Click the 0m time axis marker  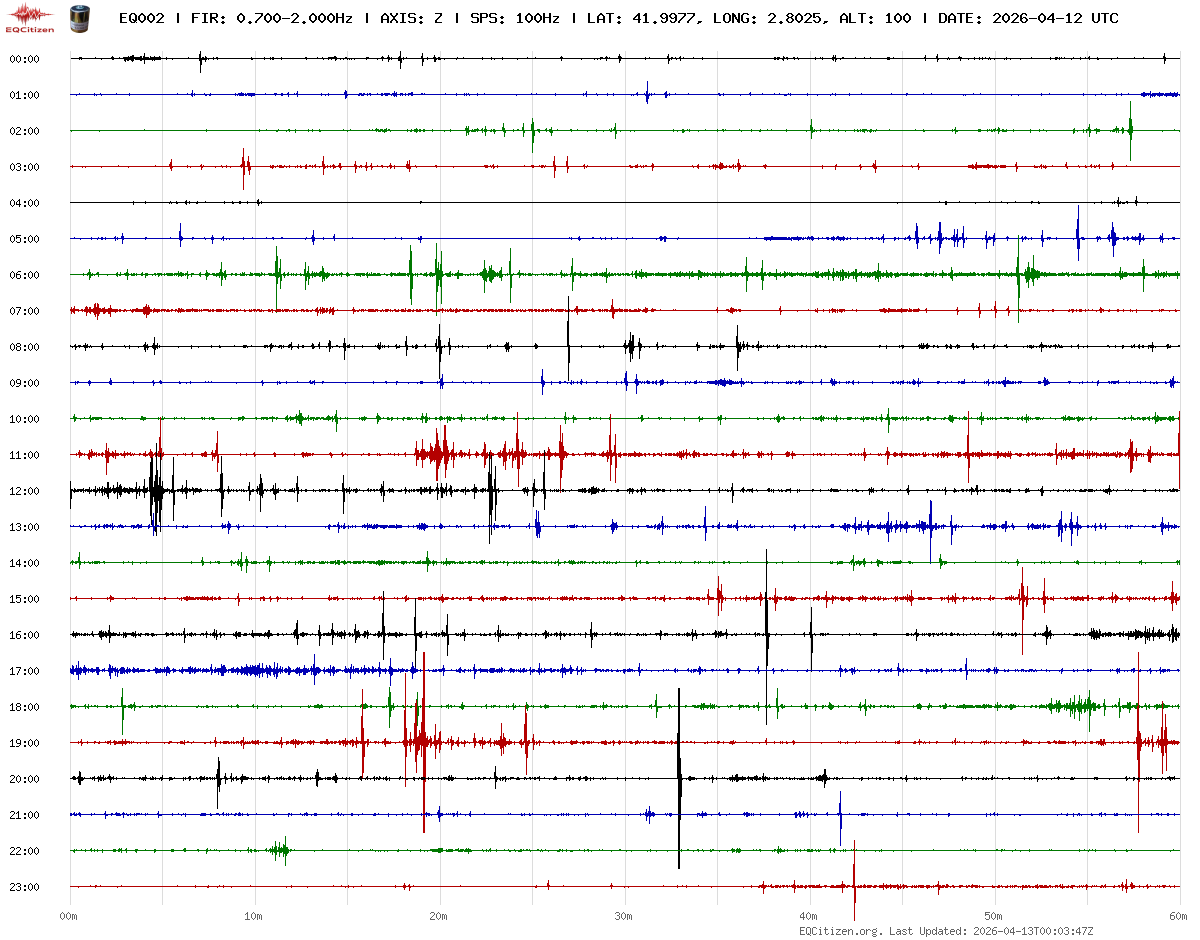69,915
